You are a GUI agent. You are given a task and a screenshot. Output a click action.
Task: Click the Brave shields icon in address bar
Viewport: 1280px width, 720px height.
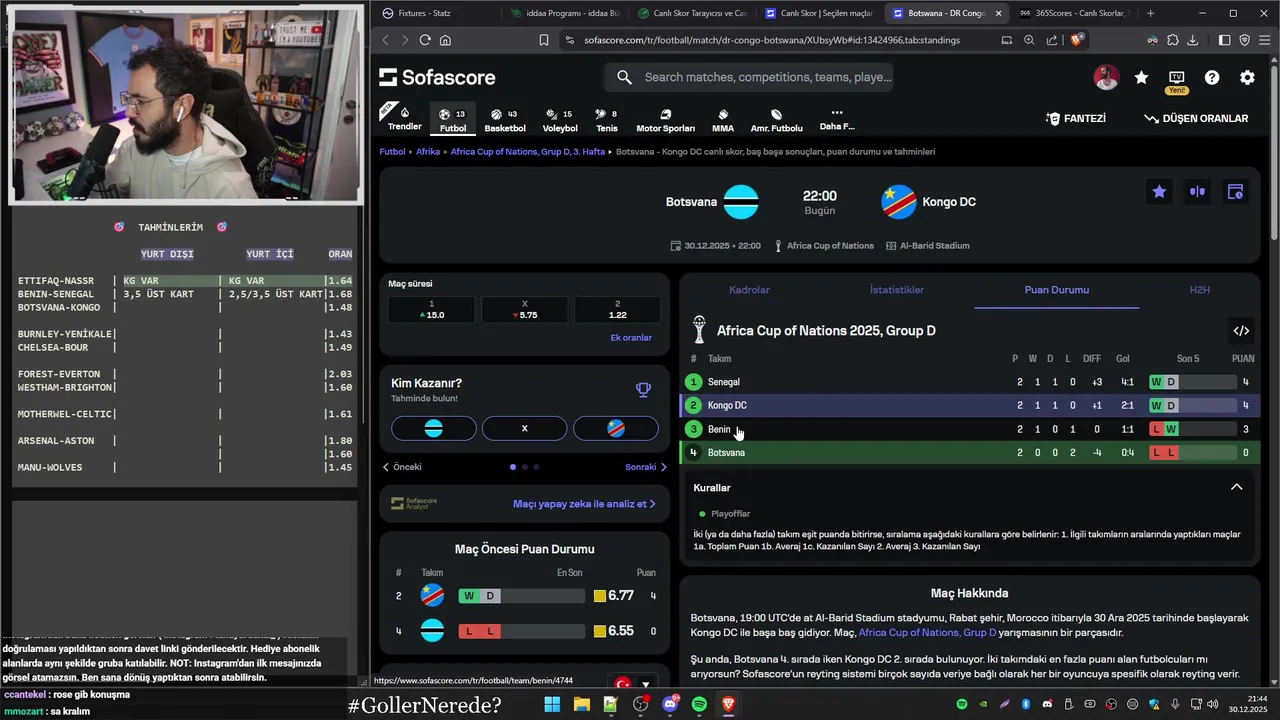1077,40
